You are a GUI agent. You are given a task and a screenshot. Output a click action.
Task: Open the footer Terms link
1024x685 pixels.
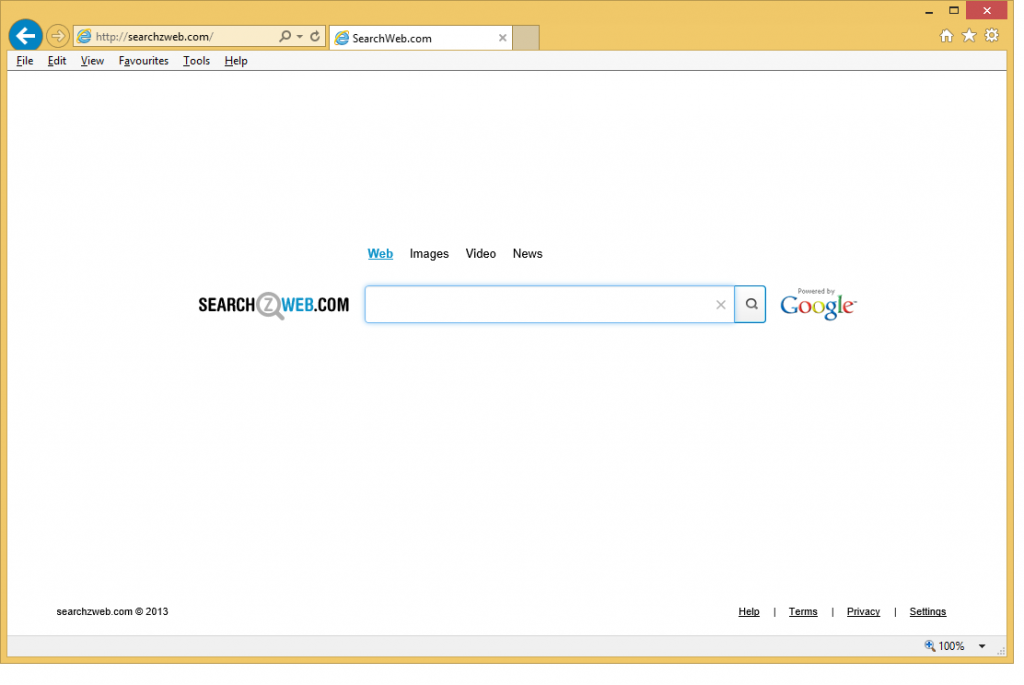click(803, 612)
